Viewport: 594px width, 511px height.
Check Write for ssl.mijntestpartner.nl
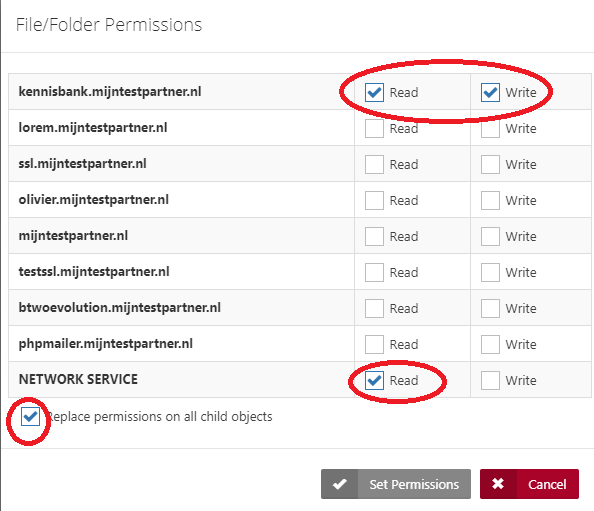(490, 164)
